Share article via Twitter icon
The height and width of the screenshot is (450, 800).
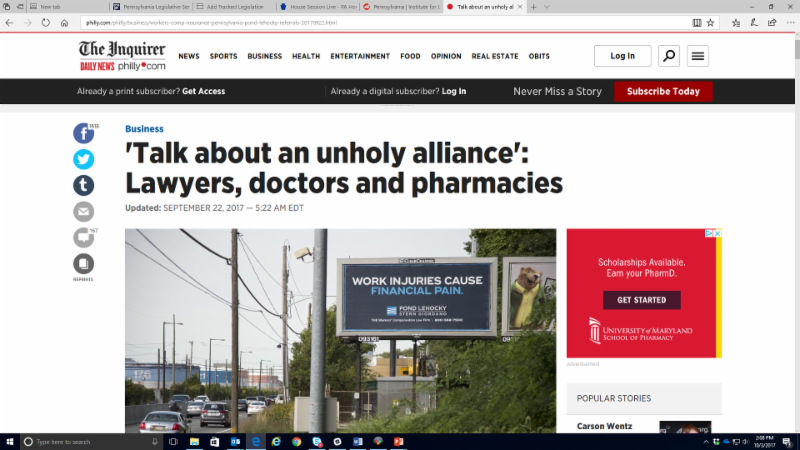[83, 159]
